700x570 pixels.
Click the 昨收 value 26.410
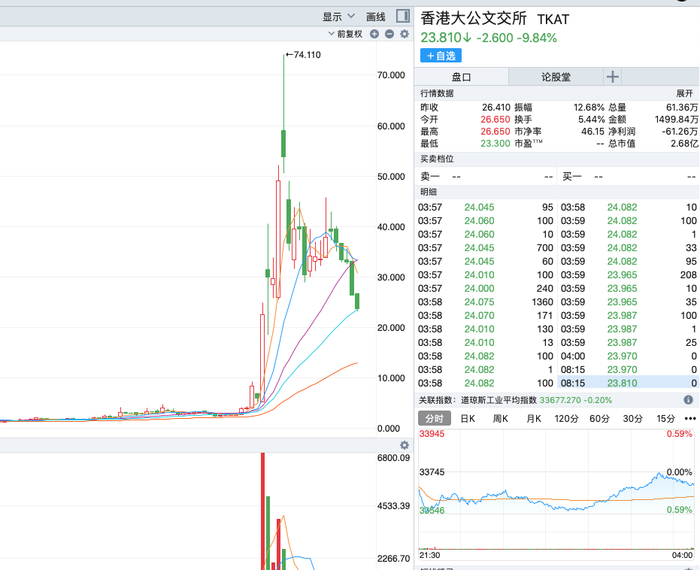pos(496,108)
